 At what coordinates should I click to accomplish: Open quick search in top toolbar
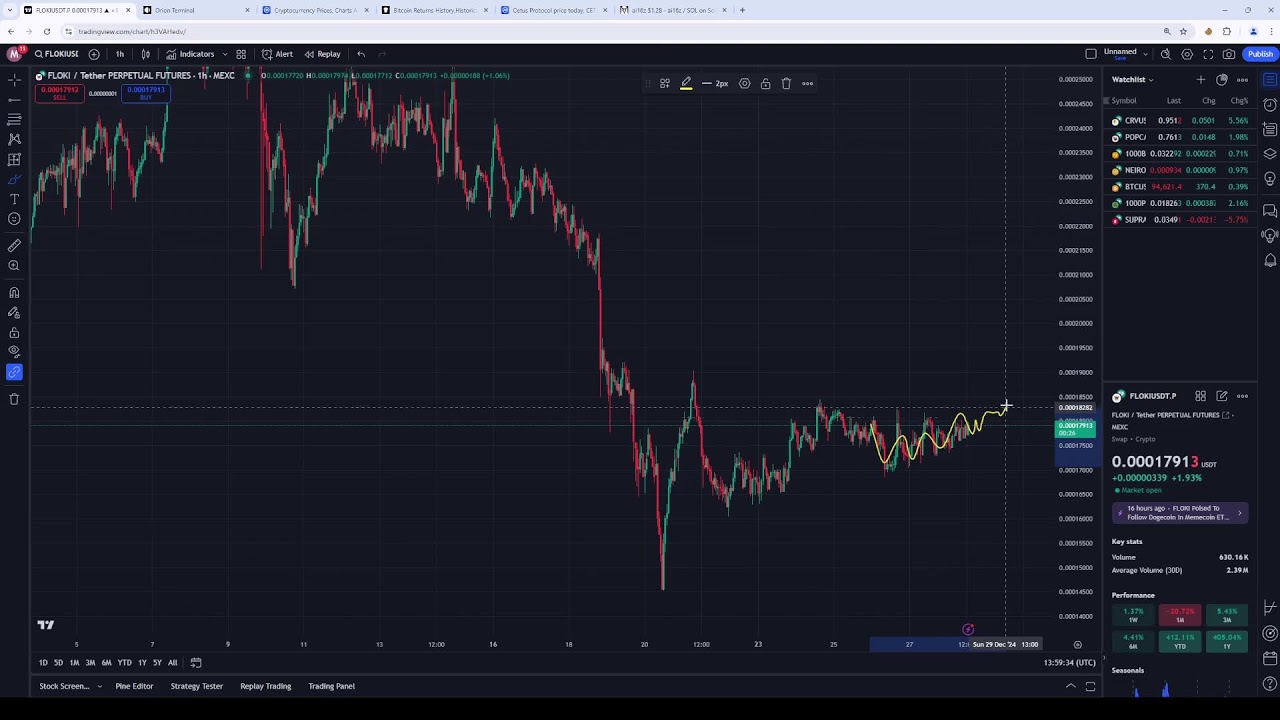click(x=1166, y=54)
